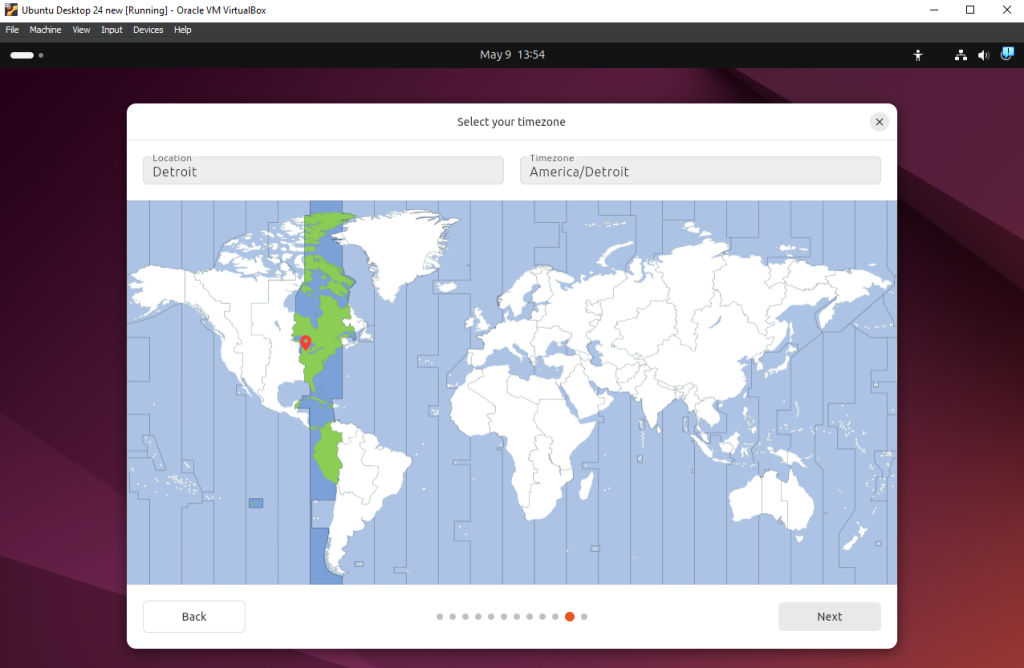This screenshot has height=668, width=1024.
Task: Click the Activities workspace indicator pill
Action: tap(22, 56)
